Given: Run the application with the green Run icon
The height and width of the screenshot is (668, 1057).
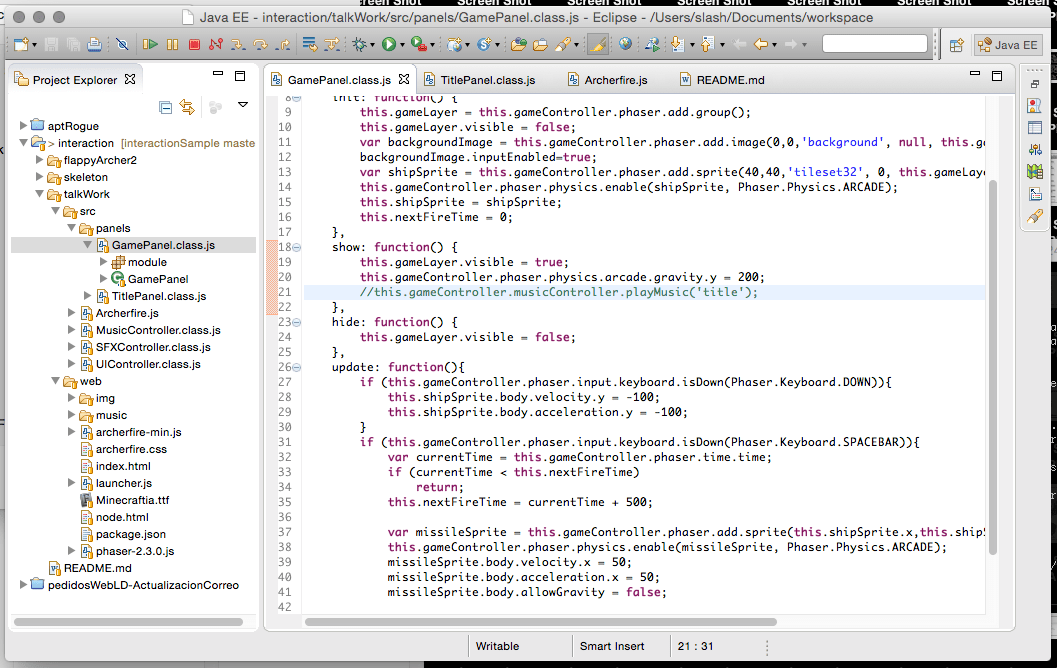Looking at the screenshot, I should coord(387,43).
